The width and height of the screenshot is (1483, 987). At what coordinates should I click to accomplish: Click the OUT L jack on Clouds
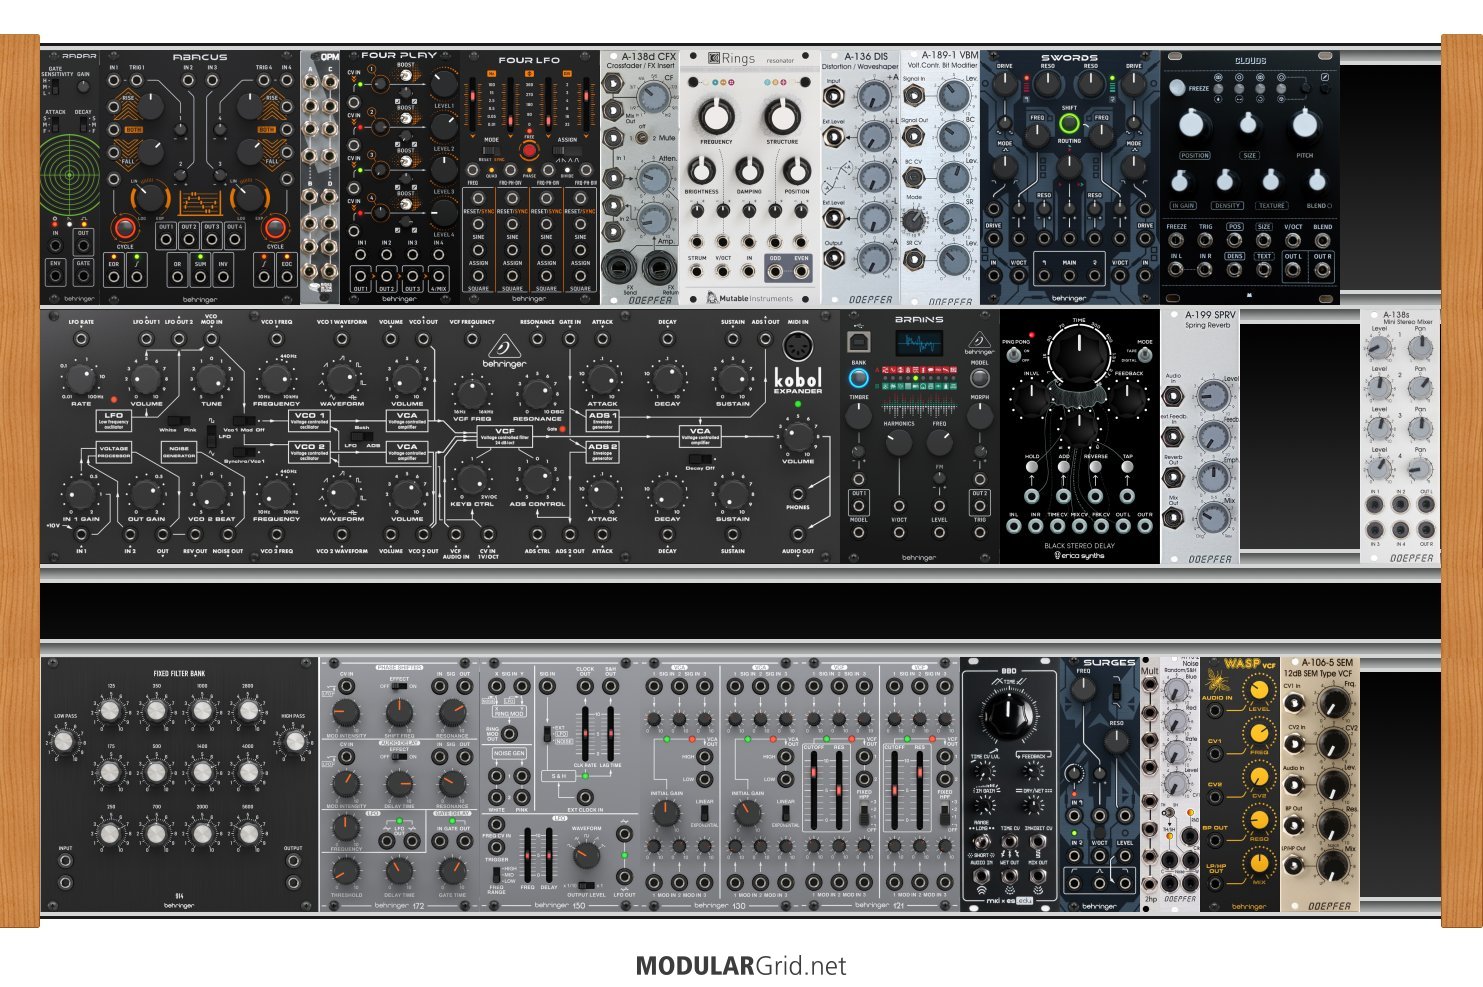click(x=1293, y=270)
